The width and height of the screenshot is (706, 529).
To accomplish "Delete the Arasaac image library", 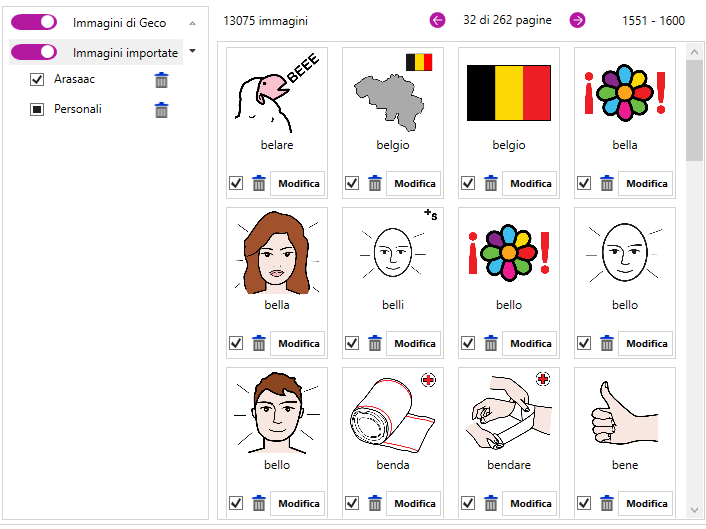I will pos(161,80).
